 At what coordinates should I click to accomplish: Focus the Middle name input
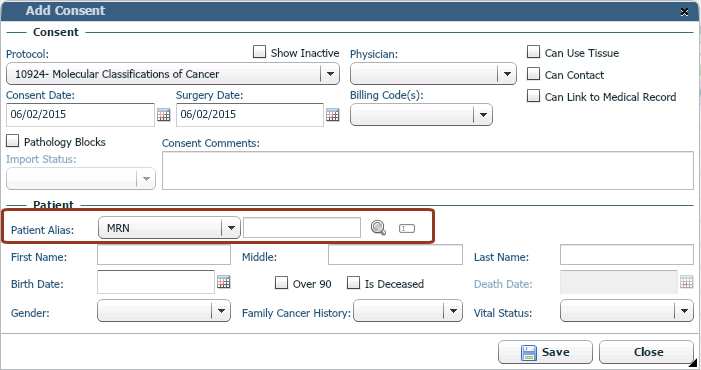(x=395, y=255)
